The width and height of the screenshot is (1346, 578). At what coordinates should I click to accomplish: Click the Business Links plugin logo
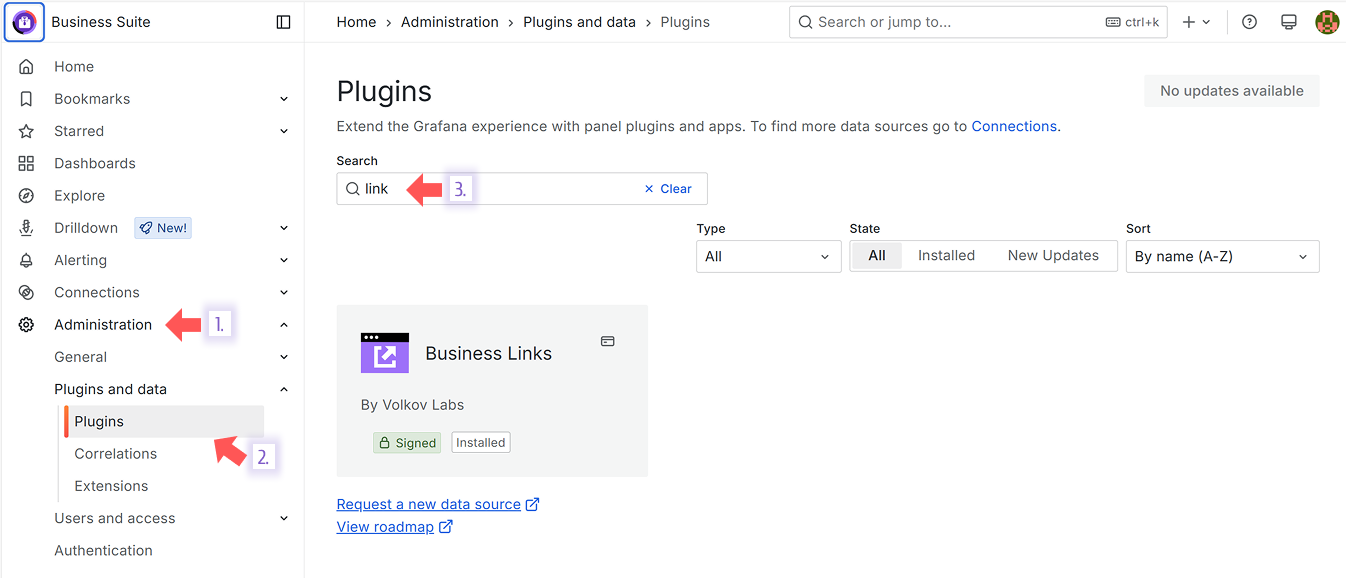click(x=385, y=353)
